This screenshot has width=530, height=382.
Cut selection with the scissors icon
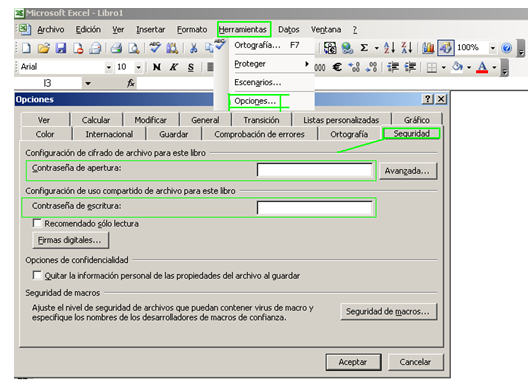[194, 48]
